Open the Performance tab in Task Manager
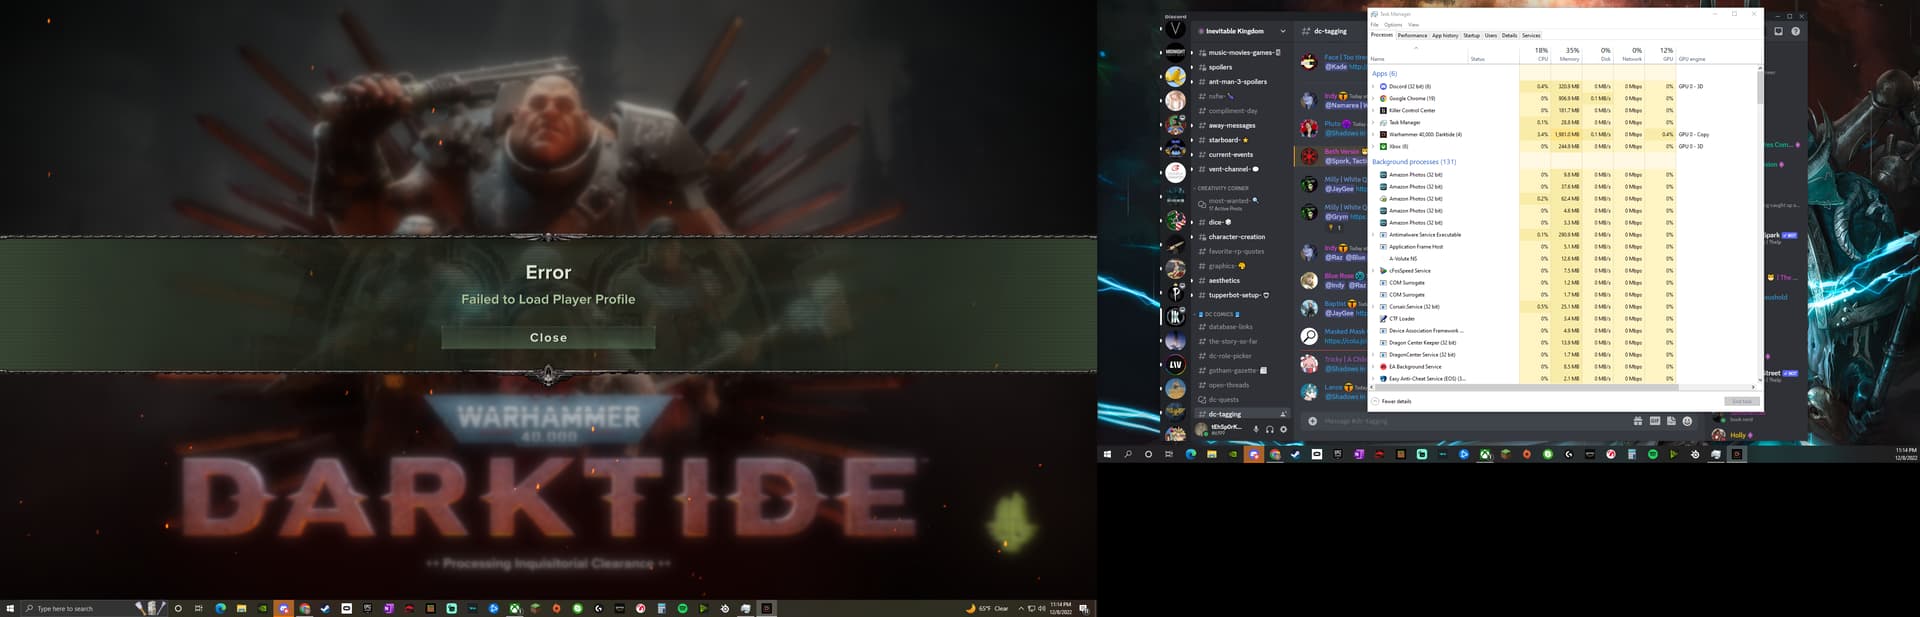This screenshot has height=617, width=1920. point(1412,36)
